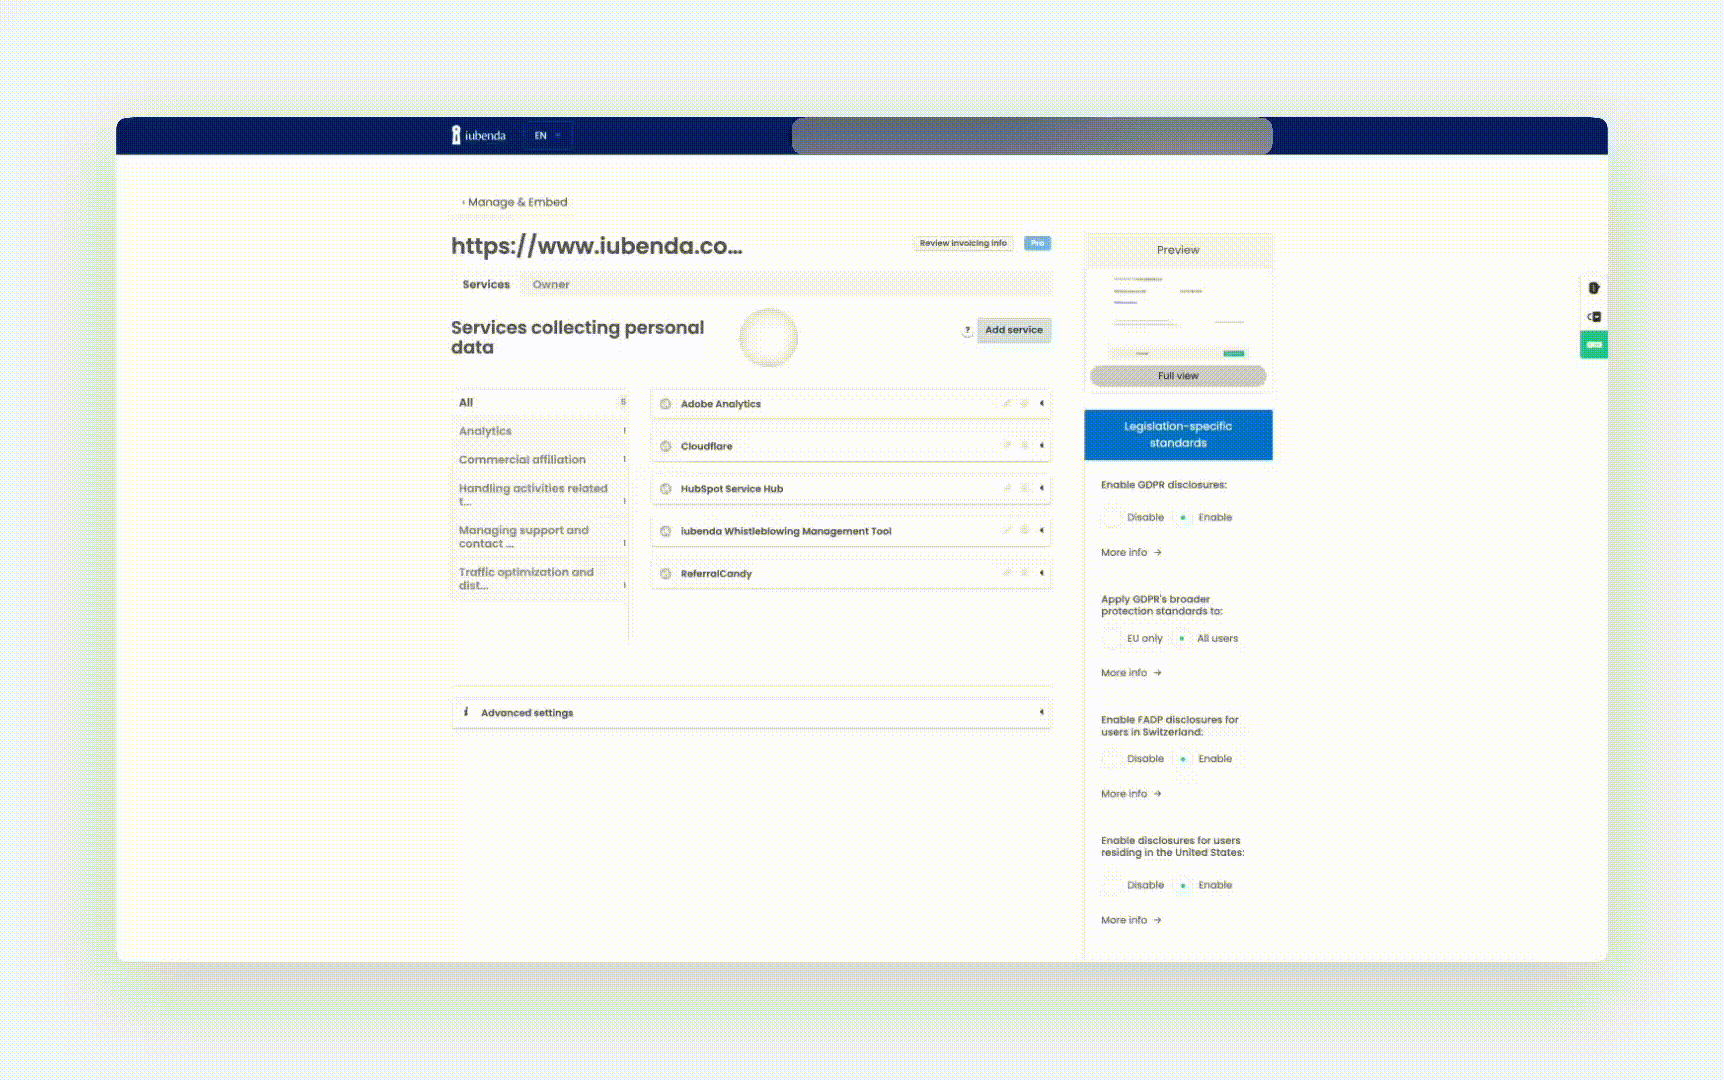
Task: Open settings gear for ReferralCandy
Action: pyautogui.click(x=1024, y=573)
